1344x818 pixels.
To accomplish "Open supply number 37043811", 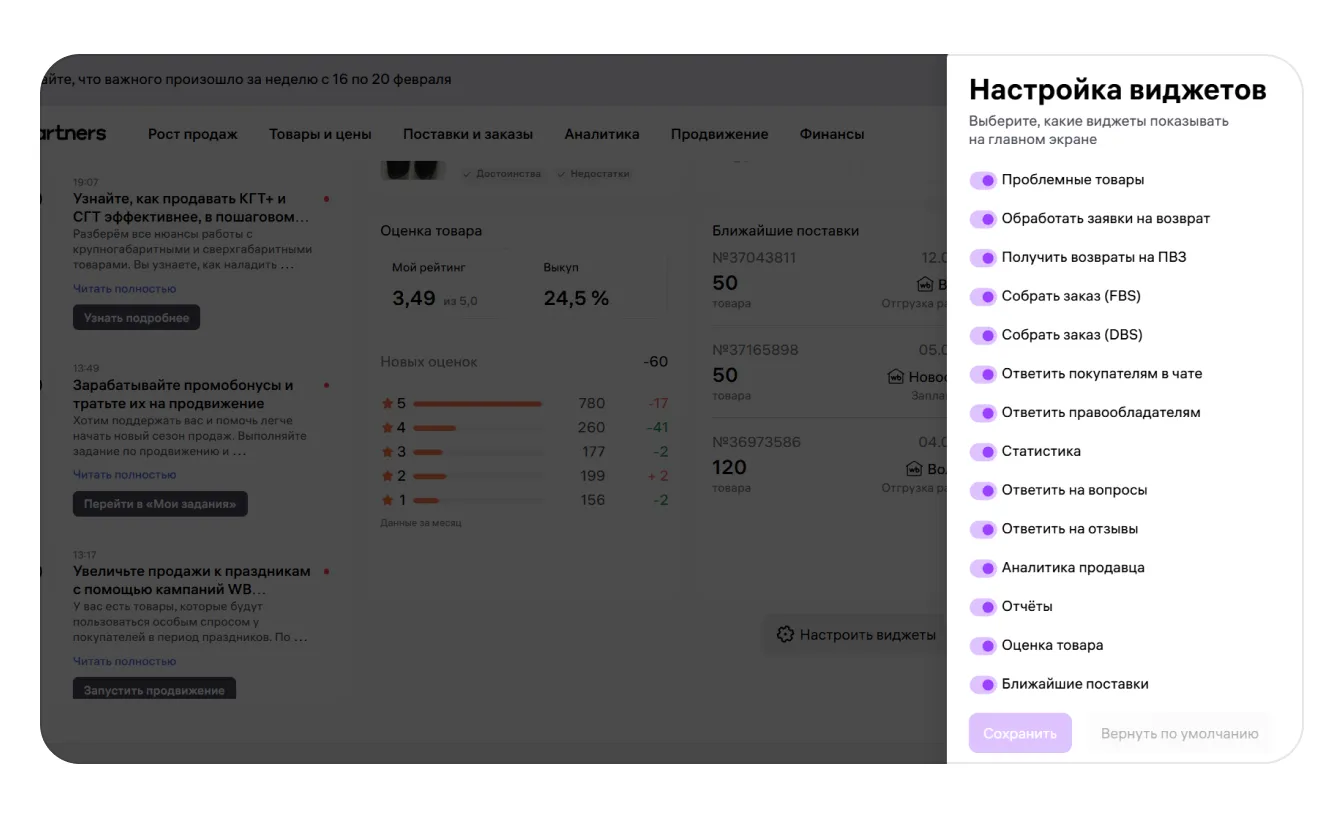I will click(x=754, y=258).
